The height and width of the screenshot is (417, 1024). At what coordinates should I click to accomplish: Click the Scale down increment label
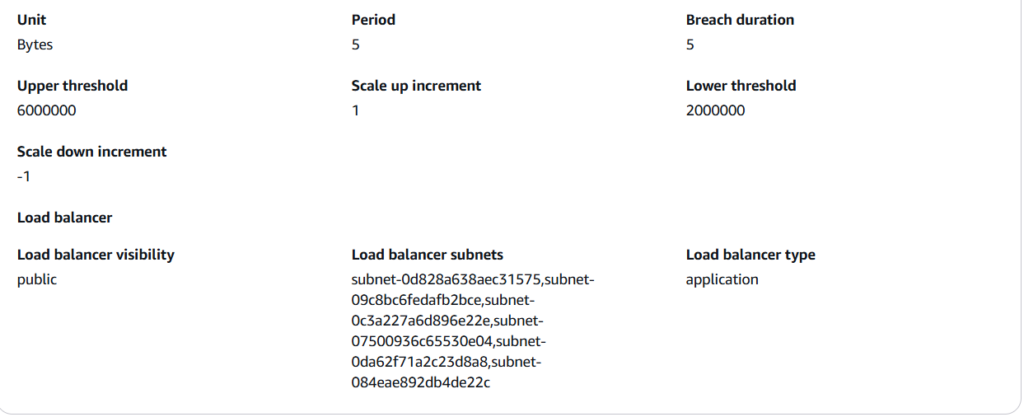[x=92, y=152]
